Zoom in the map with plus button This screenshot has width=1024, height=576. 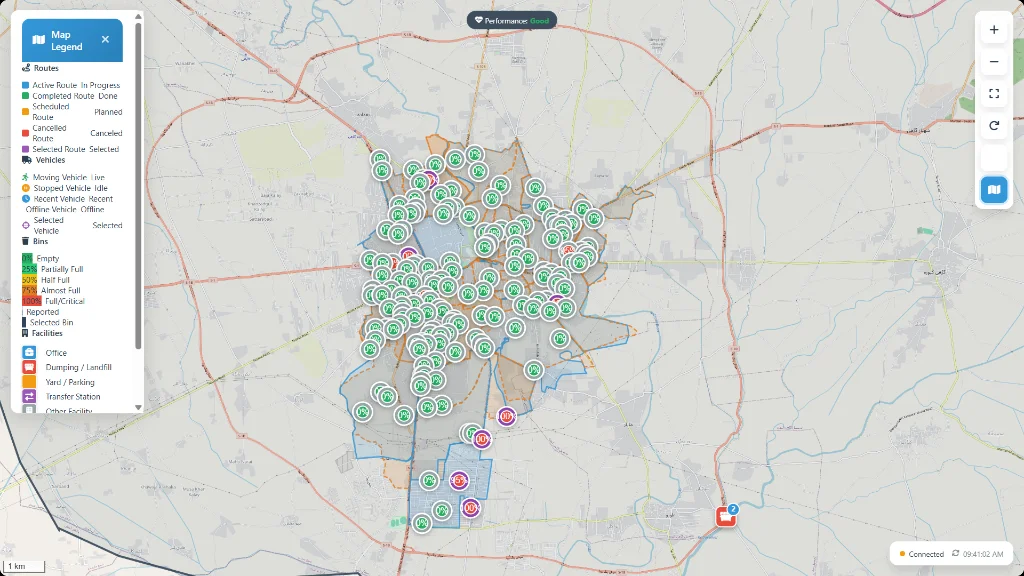(x=994, y=30)
